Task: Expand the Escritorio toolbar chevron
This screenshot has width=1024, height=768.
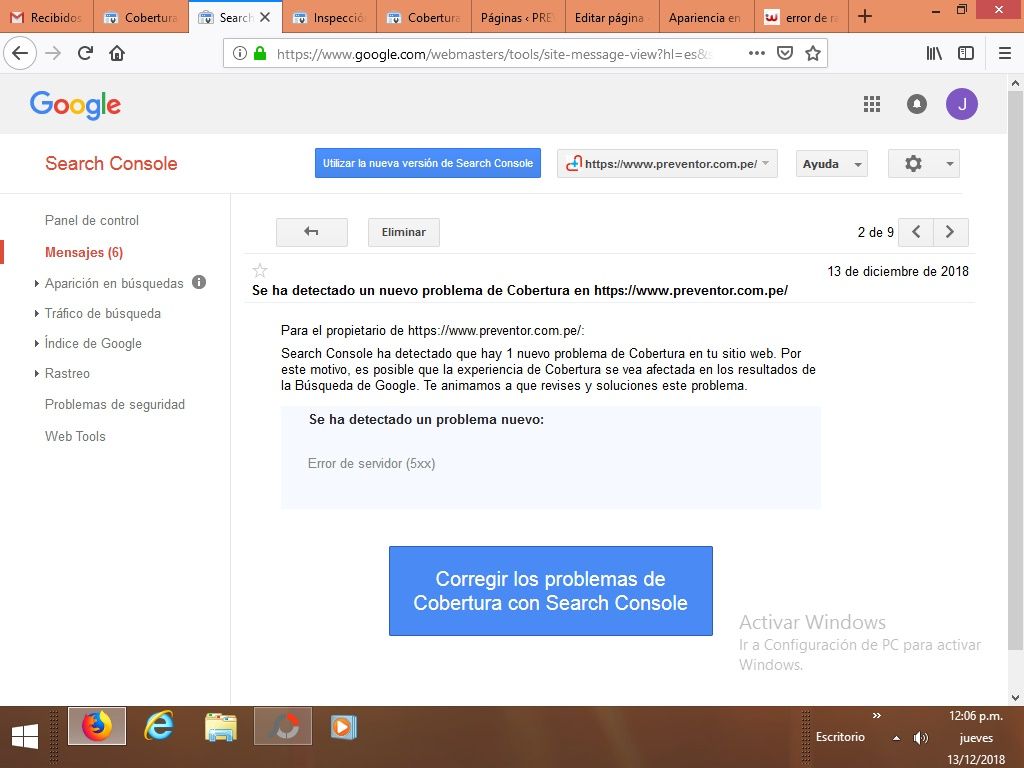Action: point(877,716)
